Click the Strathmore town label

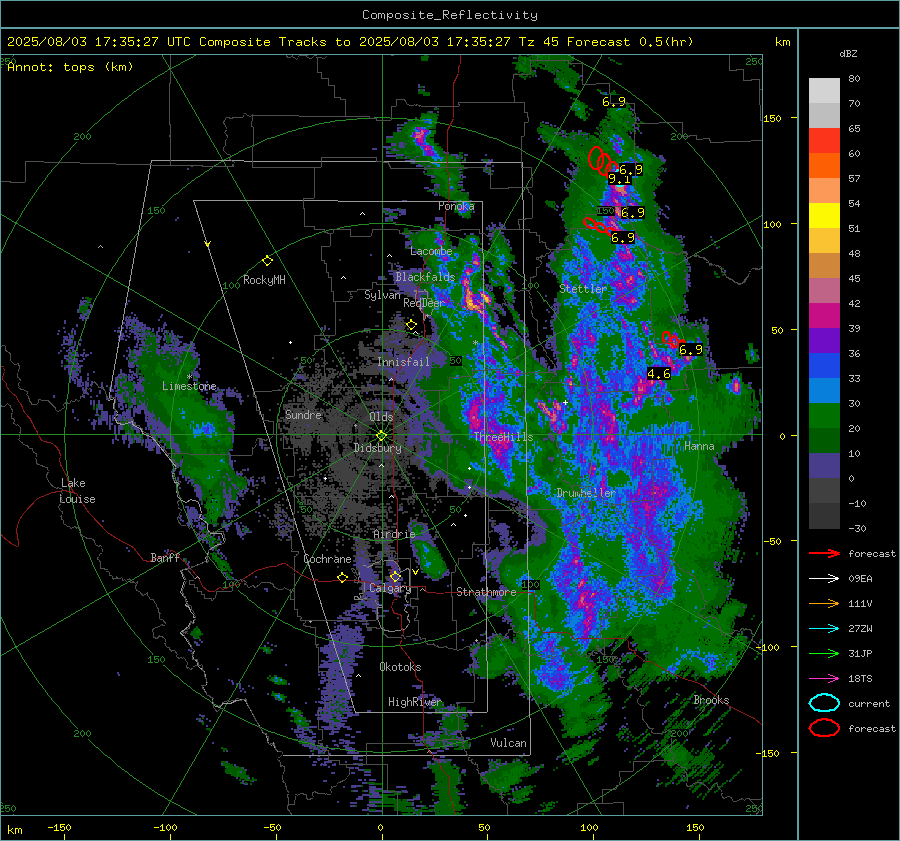[x=486, y=592]
